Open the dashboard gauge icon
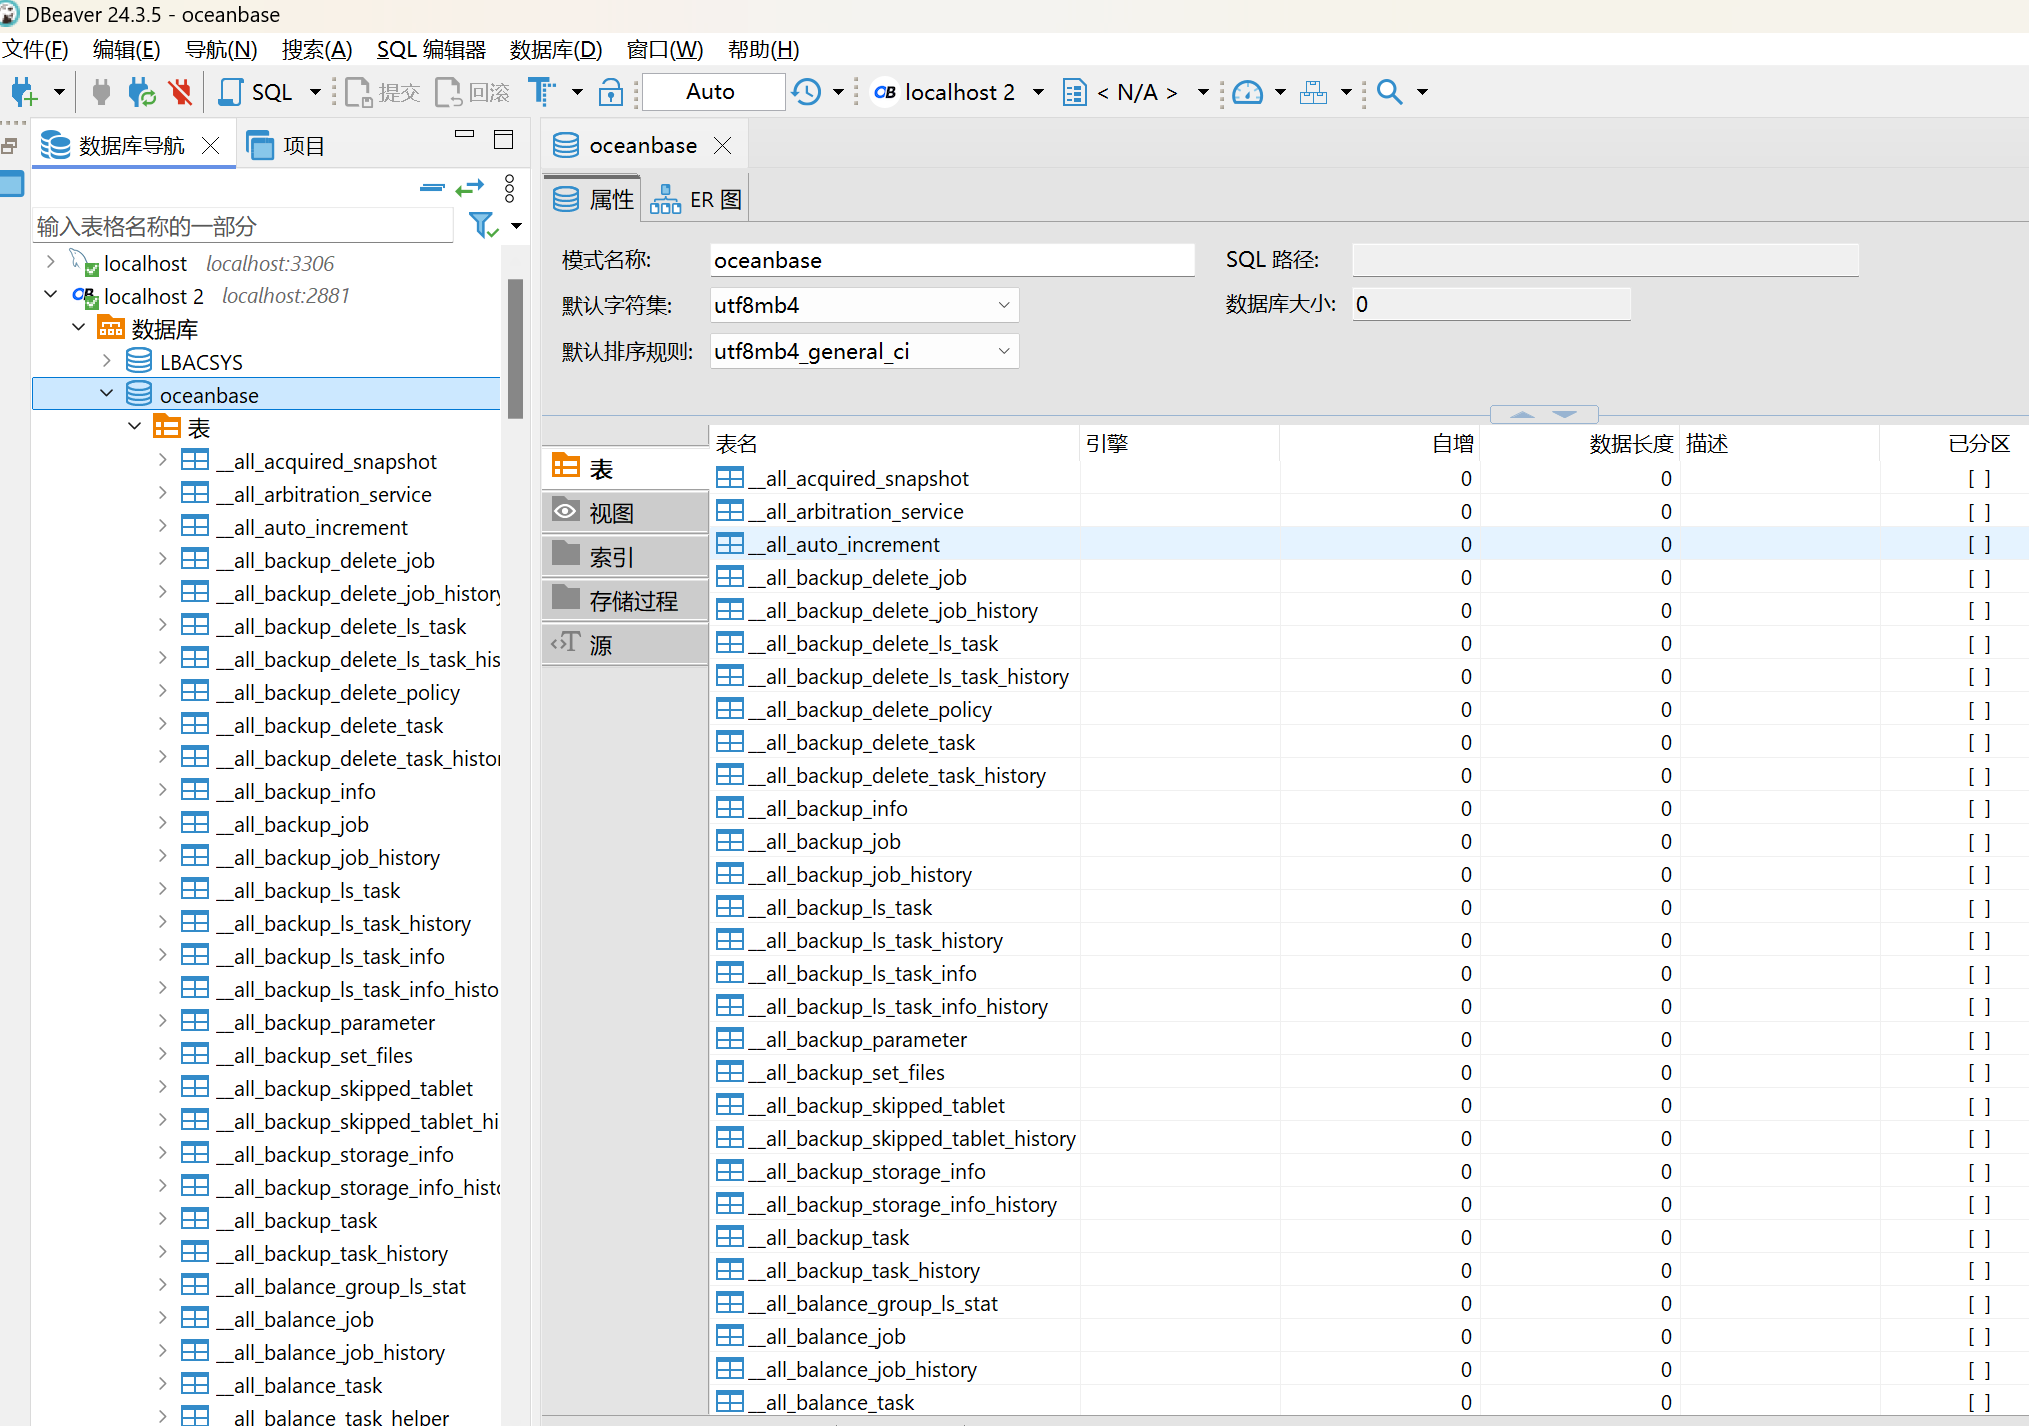 pos(1247,92)
